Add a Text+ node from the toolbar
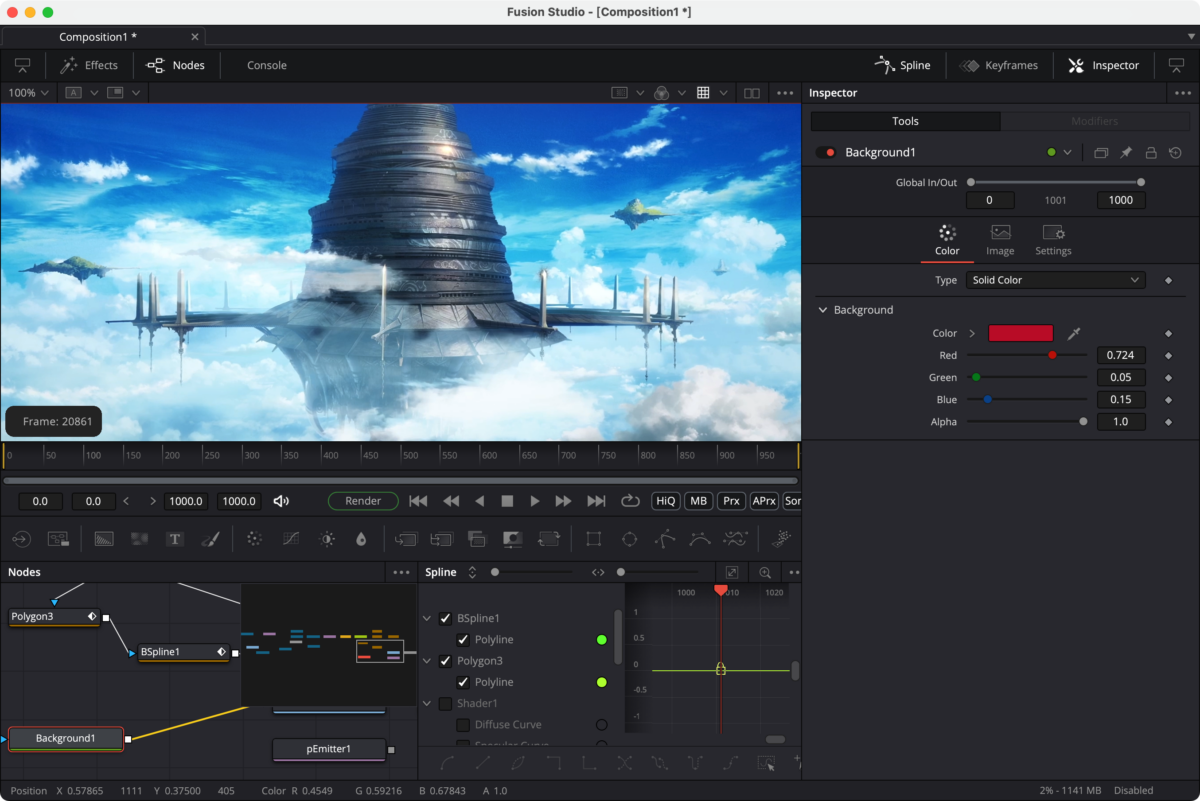 point(175,539)
